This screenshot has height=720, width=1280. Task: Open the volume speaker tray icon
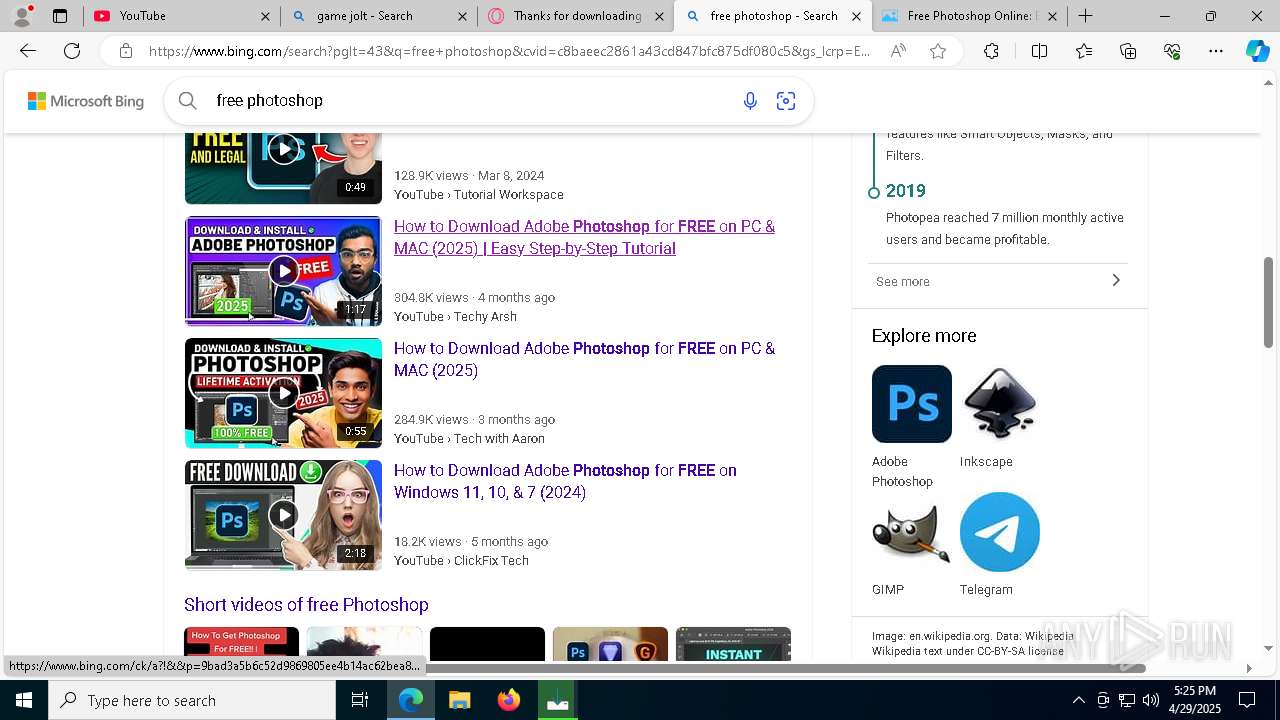coord(1151,700)
